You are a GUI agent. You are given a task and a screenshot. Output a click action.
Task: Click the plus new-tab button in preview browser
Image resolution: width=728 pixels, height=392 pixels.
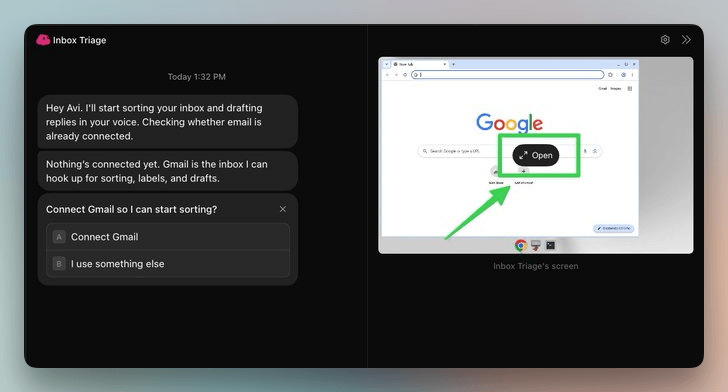coord(454,64)
